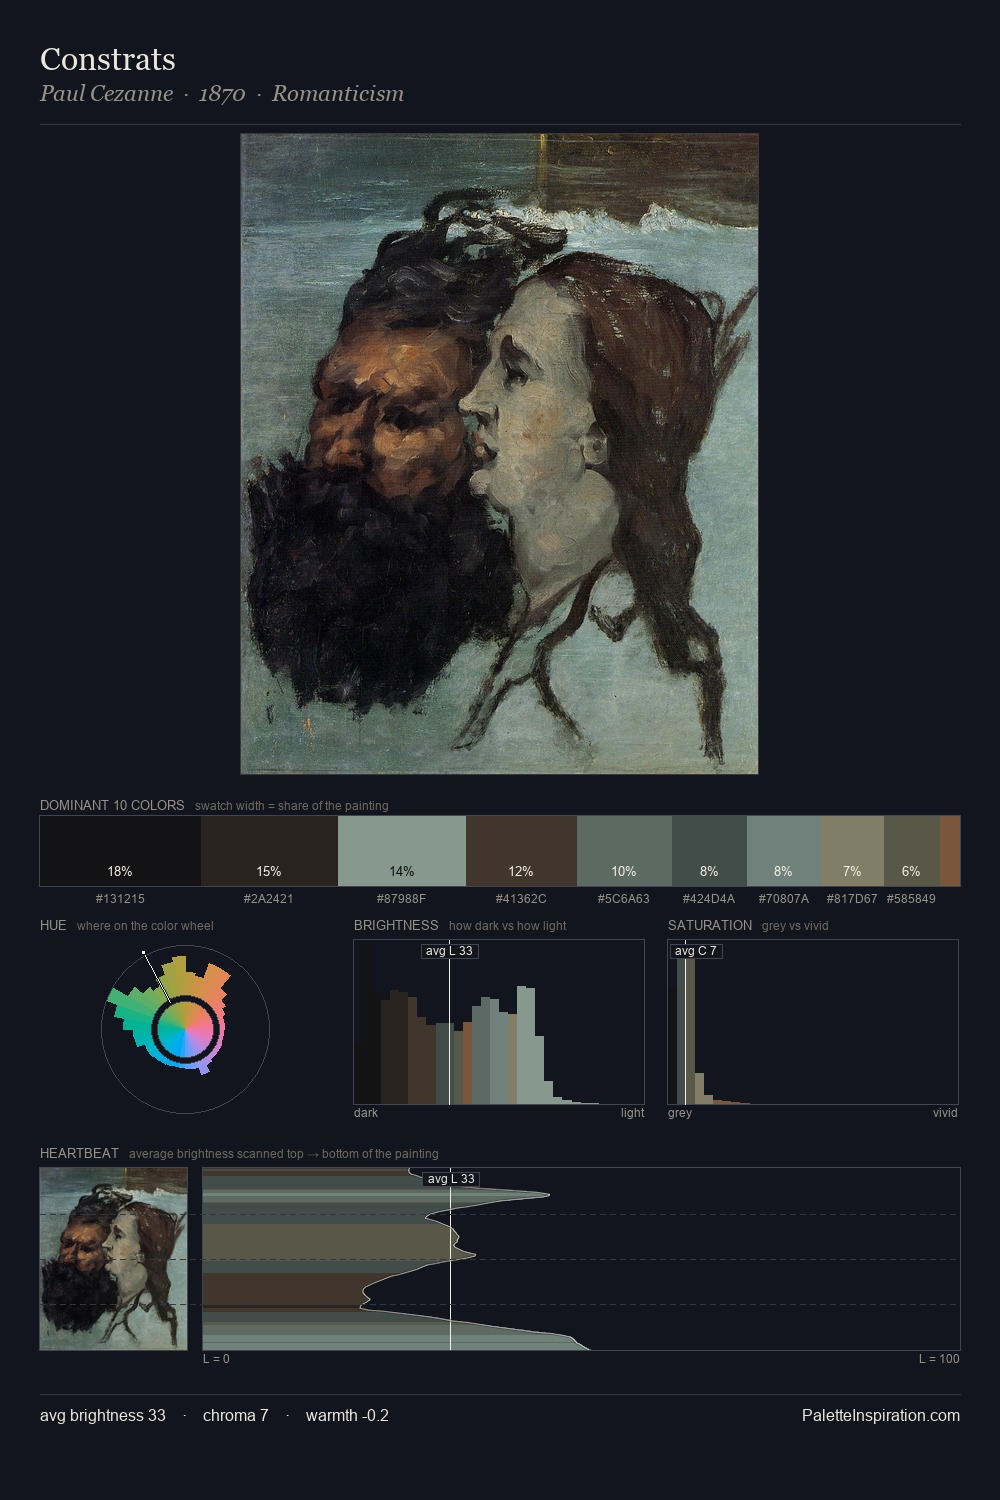This screenshot has height=1500, width=1000.
Task: Click the narrow unlabeled rust-brown swatch at palette end
Action: 950,851
